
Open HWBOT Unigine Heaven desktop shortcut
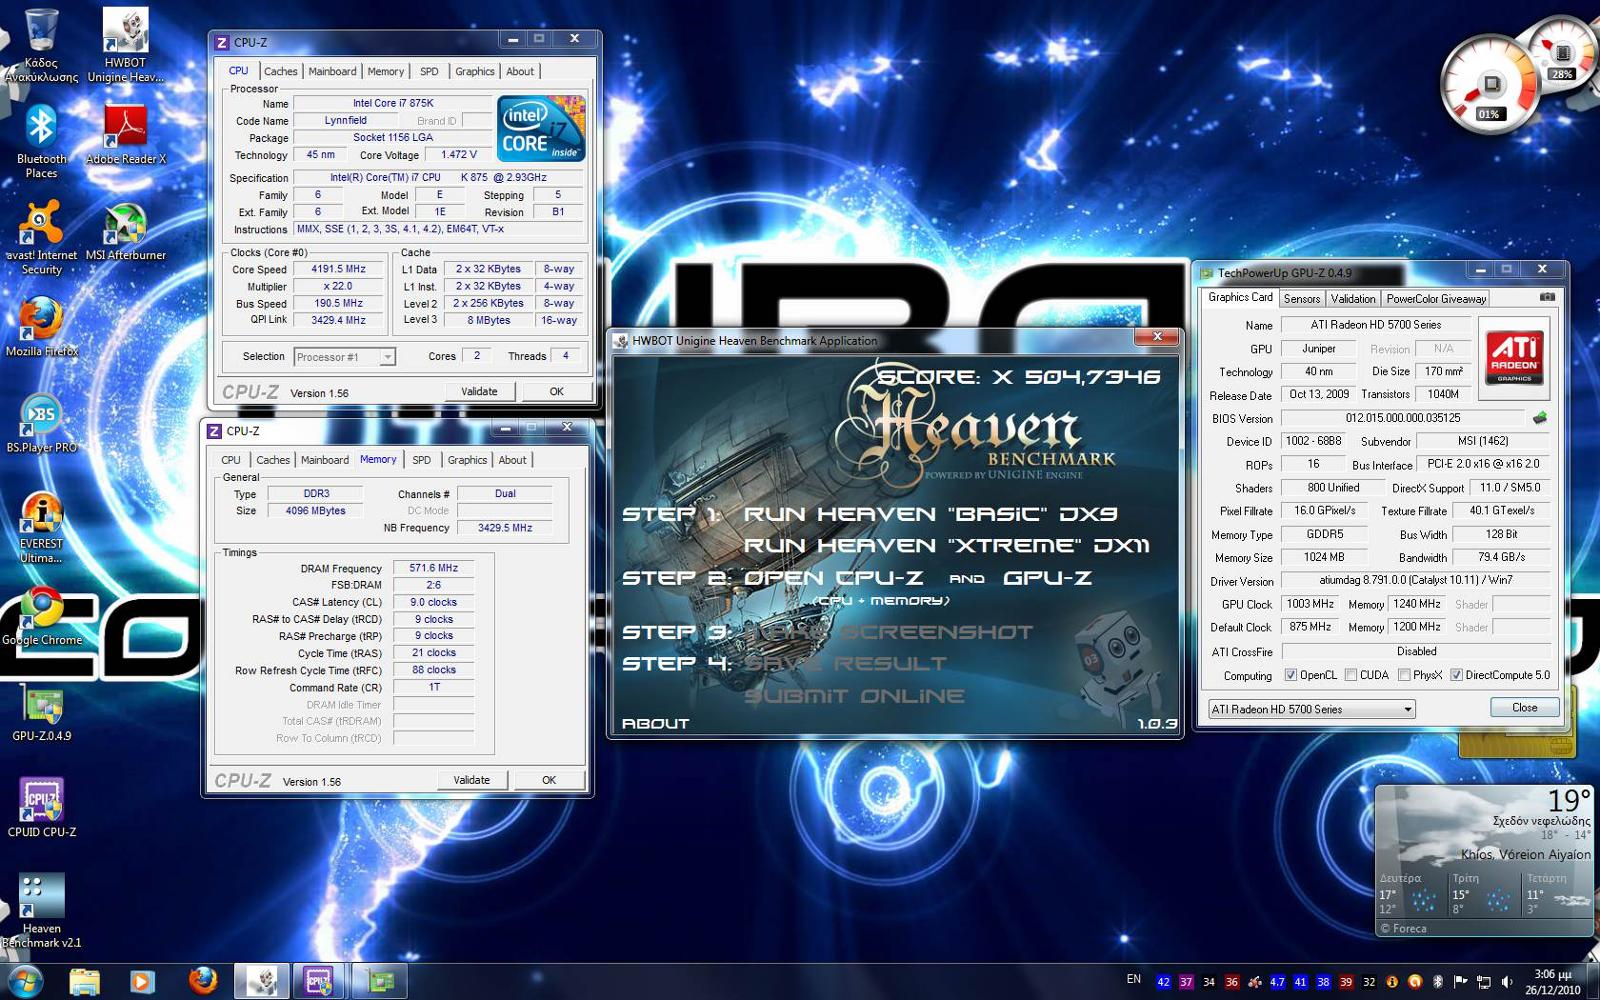[x=125, y=45]
